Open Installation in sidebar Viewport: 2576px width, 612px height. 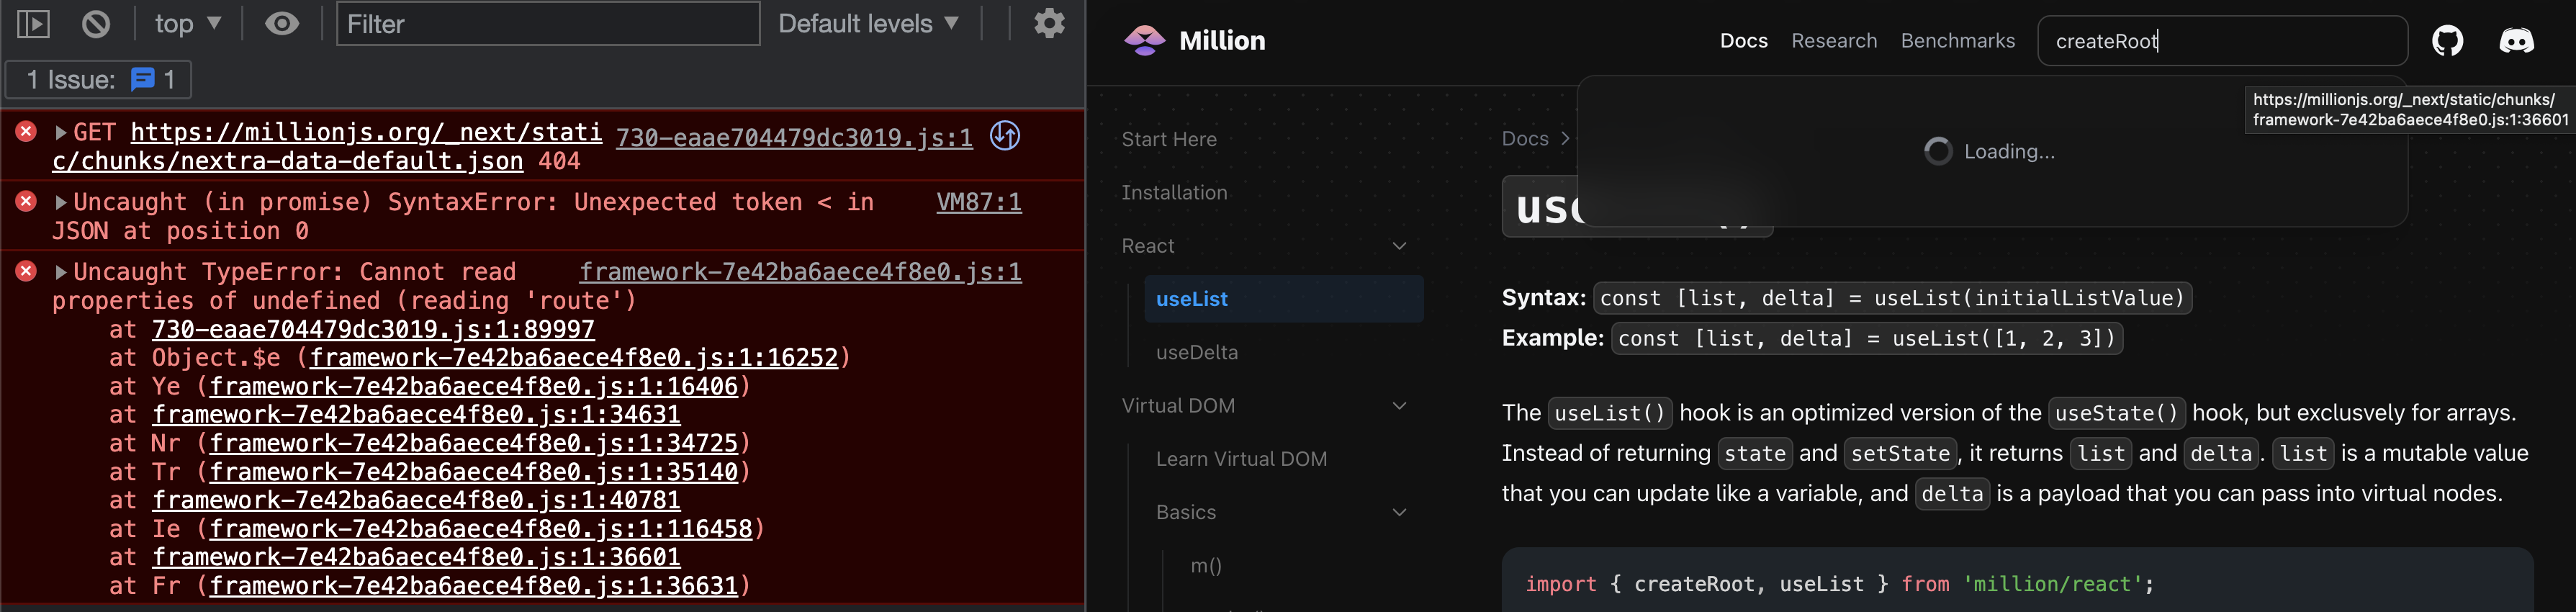click(1174, 193)
